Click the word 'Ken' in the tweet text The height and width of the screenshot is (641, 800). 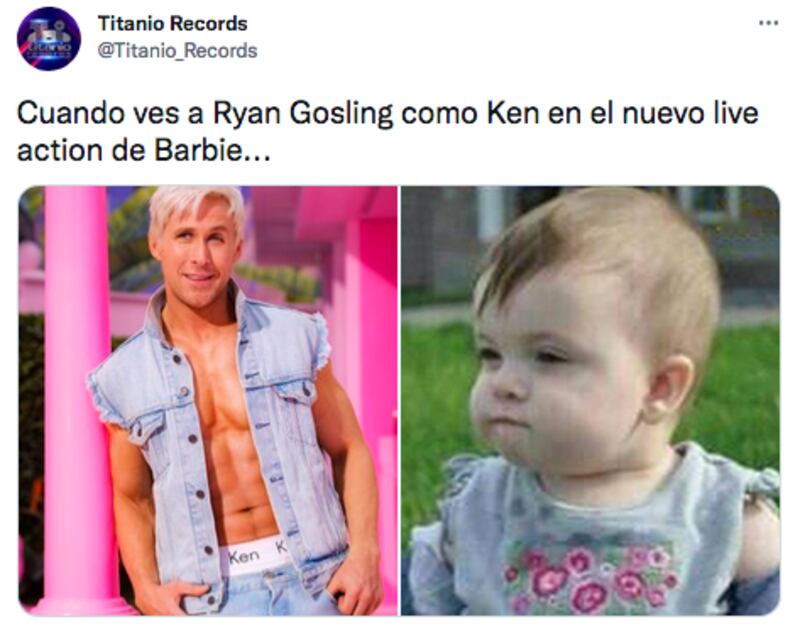pos(513,113)
